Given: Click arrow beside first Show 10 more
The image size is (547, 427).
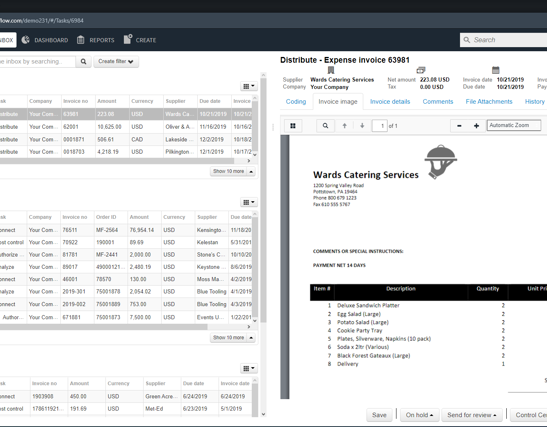Looking at the screenshot, I should click(x=251, y=171).
